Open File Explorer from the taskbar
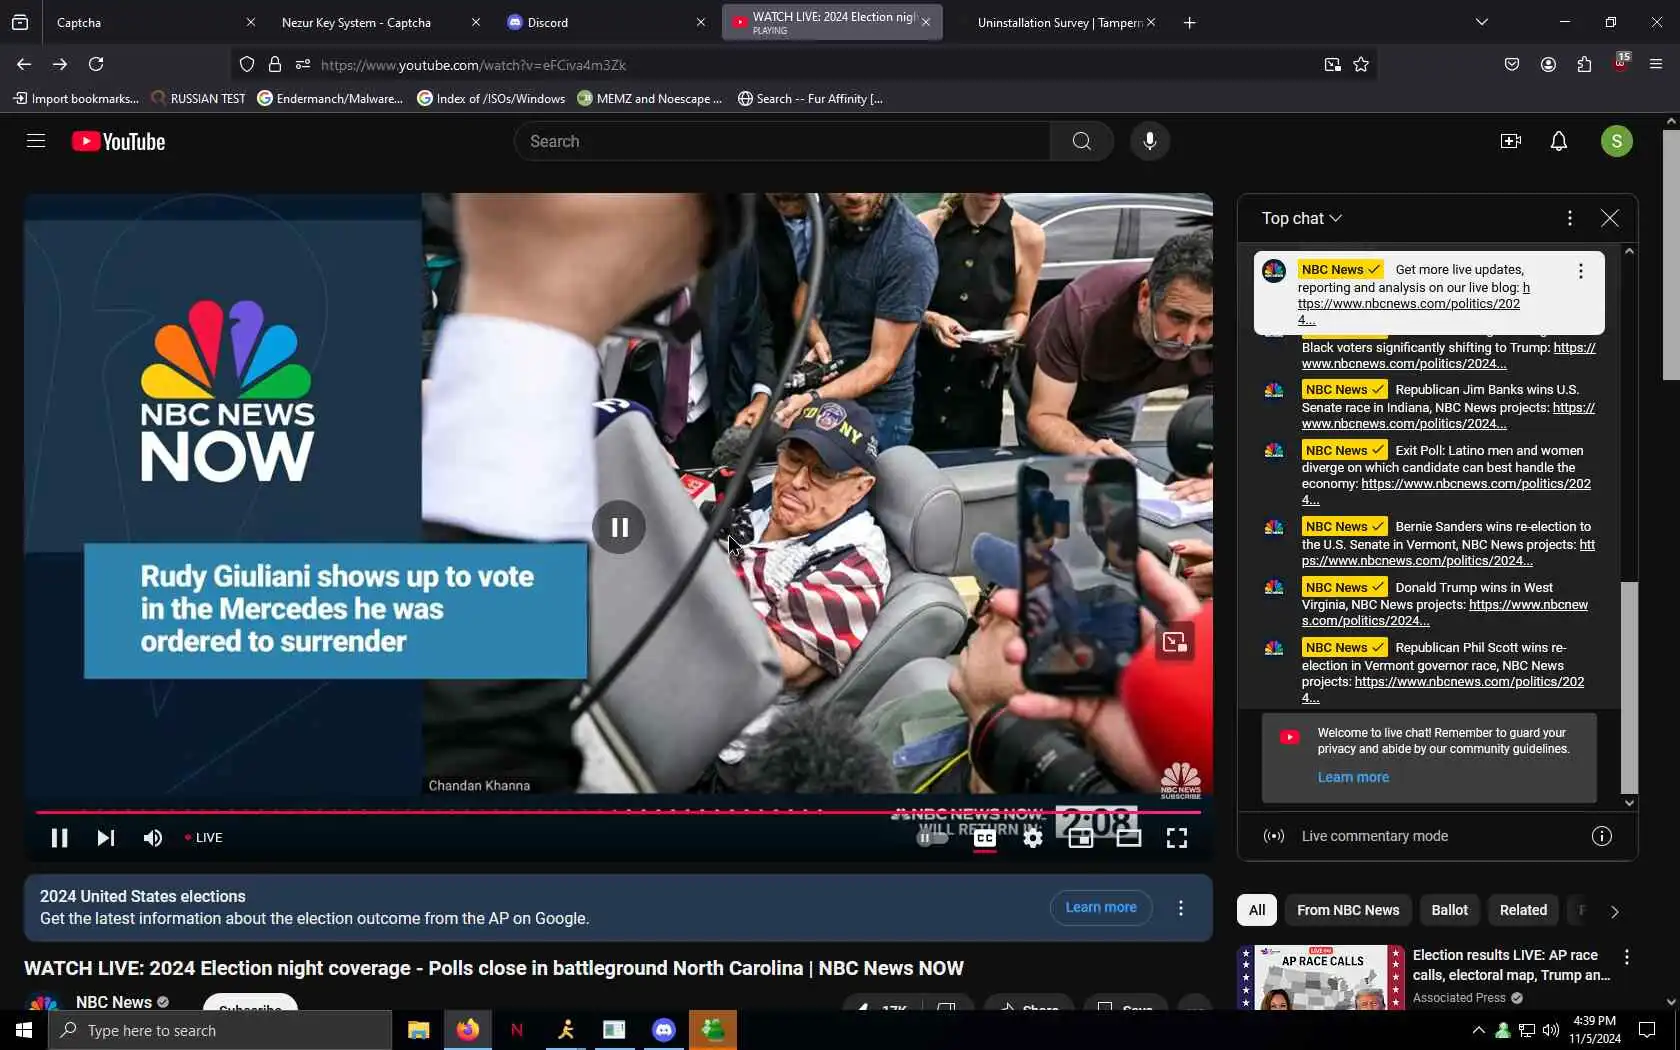This screenshot has height=1050, width=1680. pyautogui.click(x=418, y=1030)
